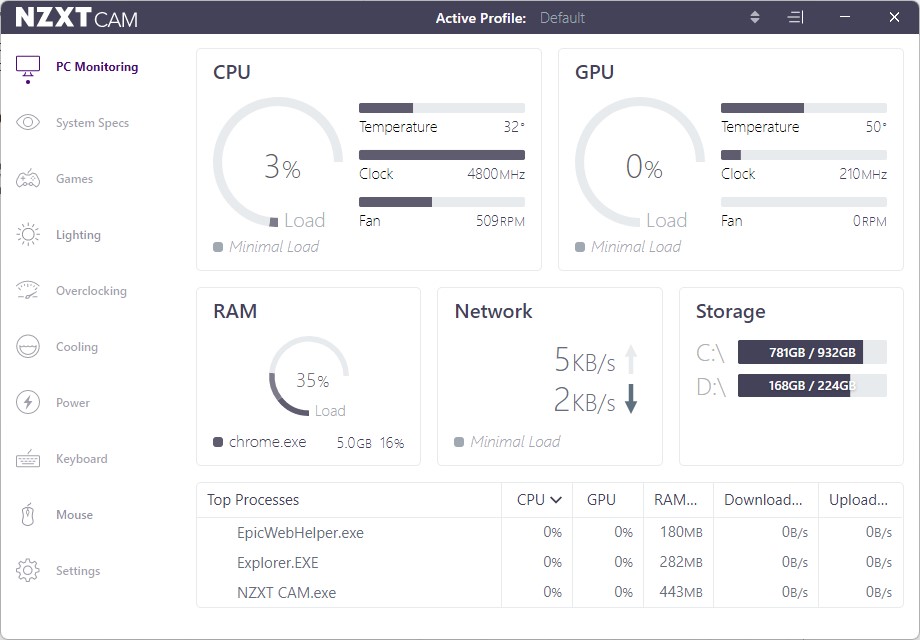
Task: Open Lighting via the sun icon
Action: click(x=28, y=235)
